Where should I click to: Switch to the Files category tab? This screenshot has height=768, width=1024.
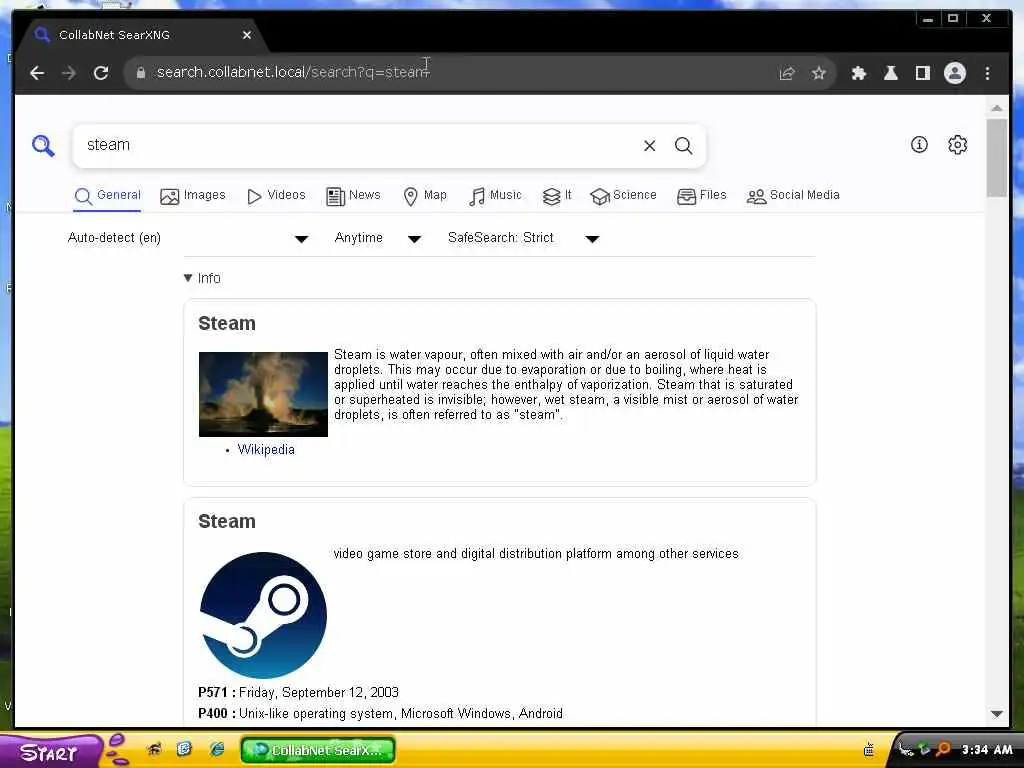tap(701, 195)
